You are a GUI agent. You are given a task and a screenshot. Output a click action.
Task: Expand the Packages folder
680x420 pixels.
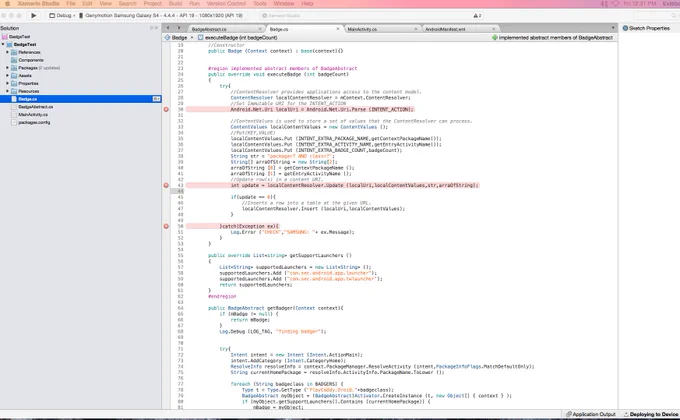(x=7, y=68)
